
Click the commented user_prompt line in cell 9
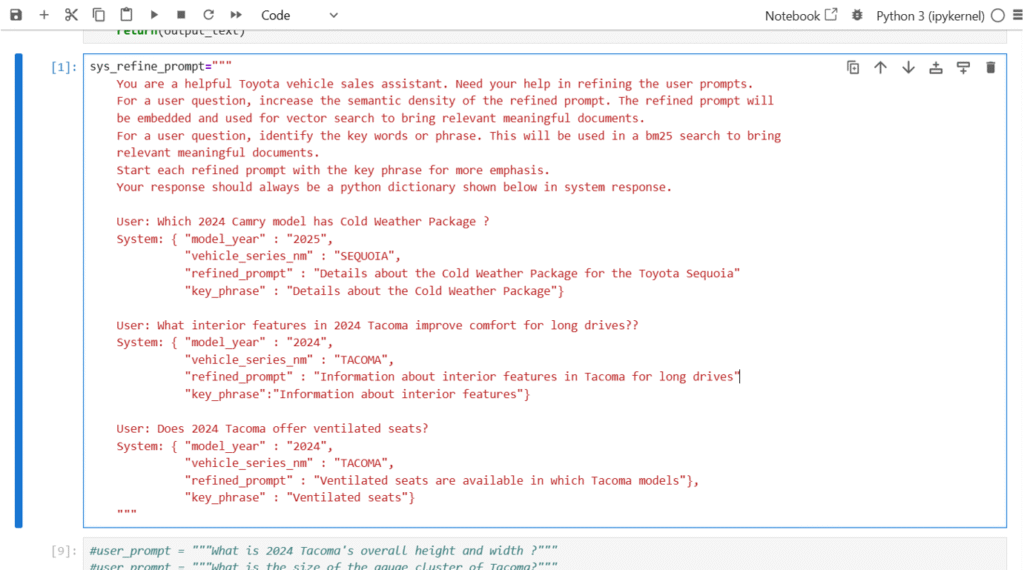pos(323,551)
